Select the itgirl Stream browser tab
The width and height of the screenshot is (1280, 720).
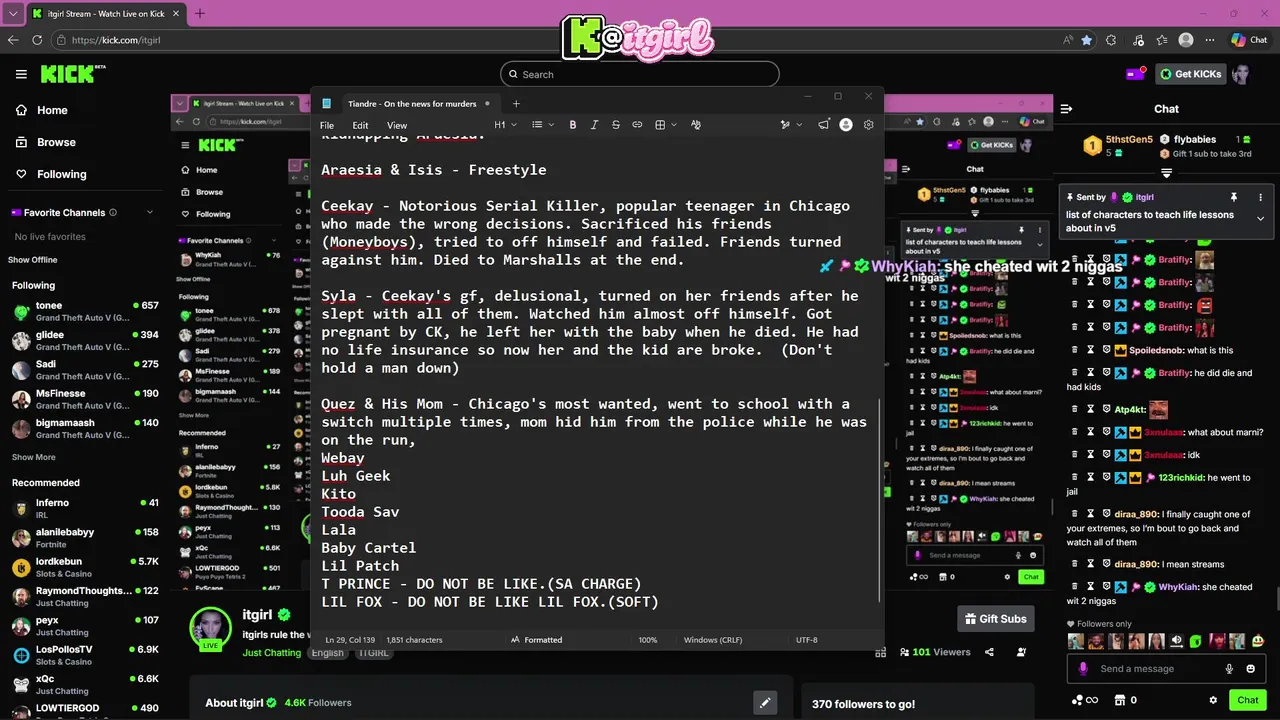coord(106,14)
